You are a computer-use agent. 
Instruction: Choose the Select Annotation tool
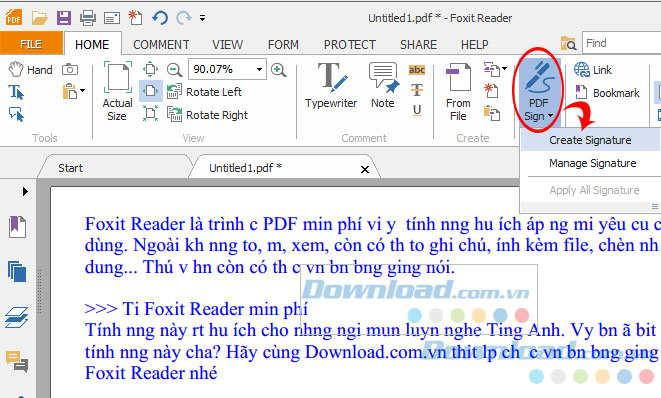coord(16,114)
